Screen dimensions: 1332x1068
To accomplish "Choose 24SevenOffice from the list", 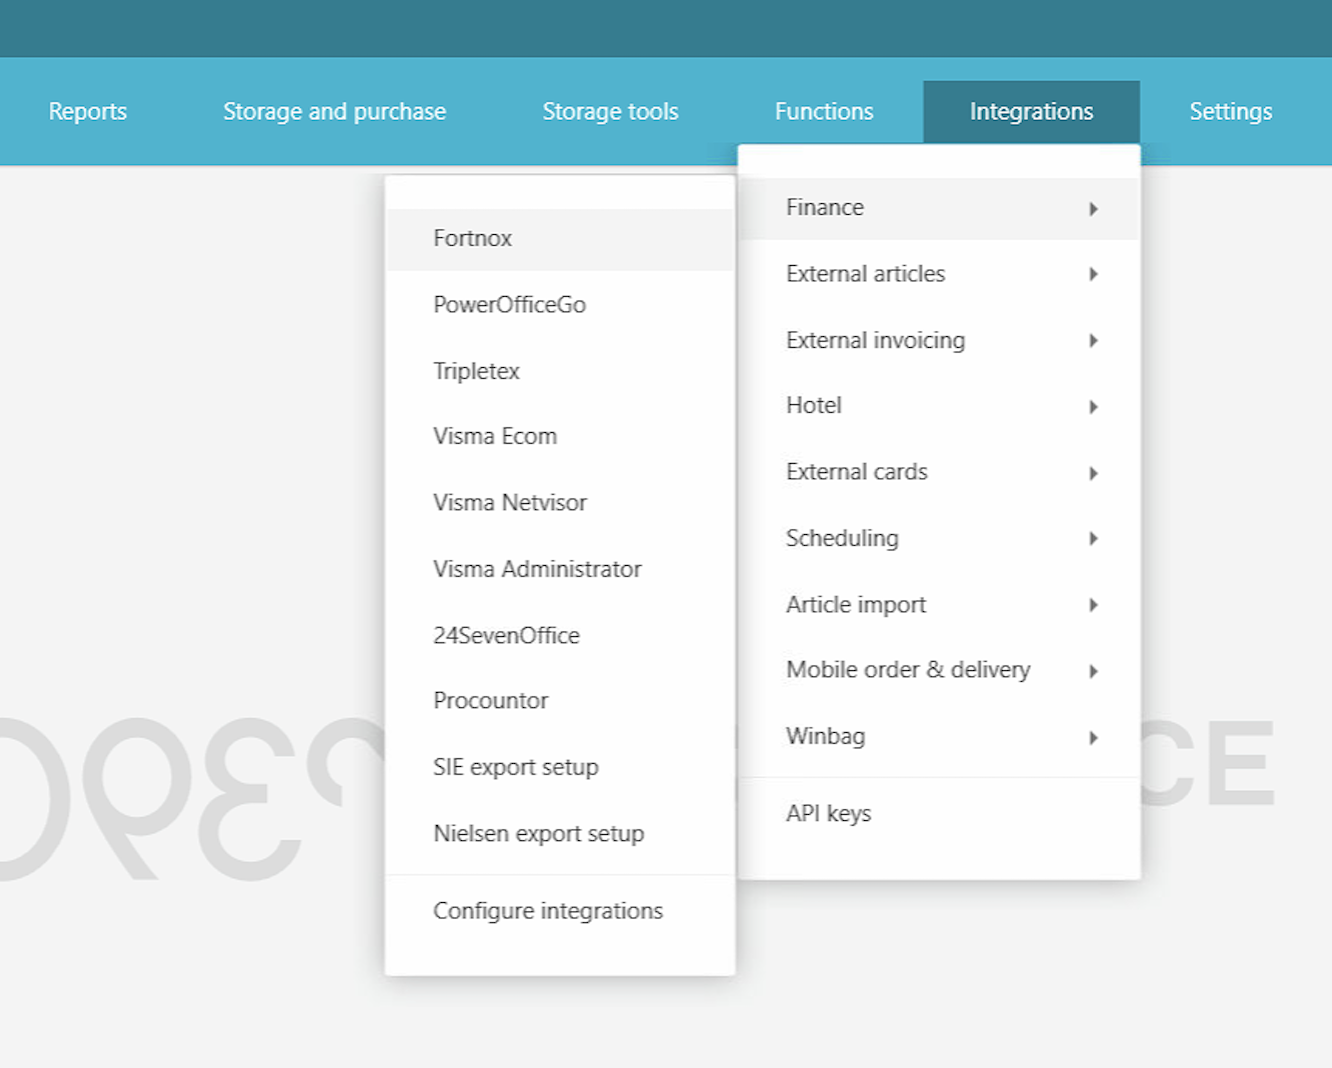I will [506, 636].
